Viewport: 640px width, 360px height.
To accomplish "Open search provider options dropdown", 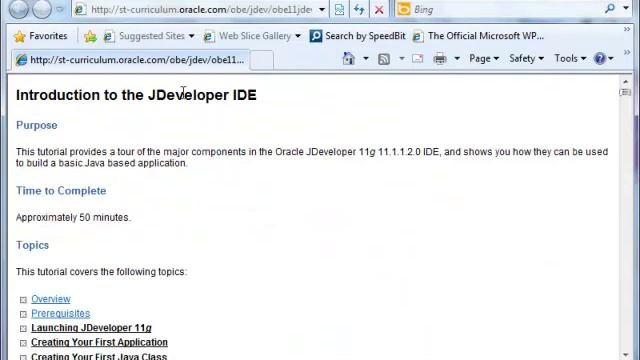I will point(626,8).
